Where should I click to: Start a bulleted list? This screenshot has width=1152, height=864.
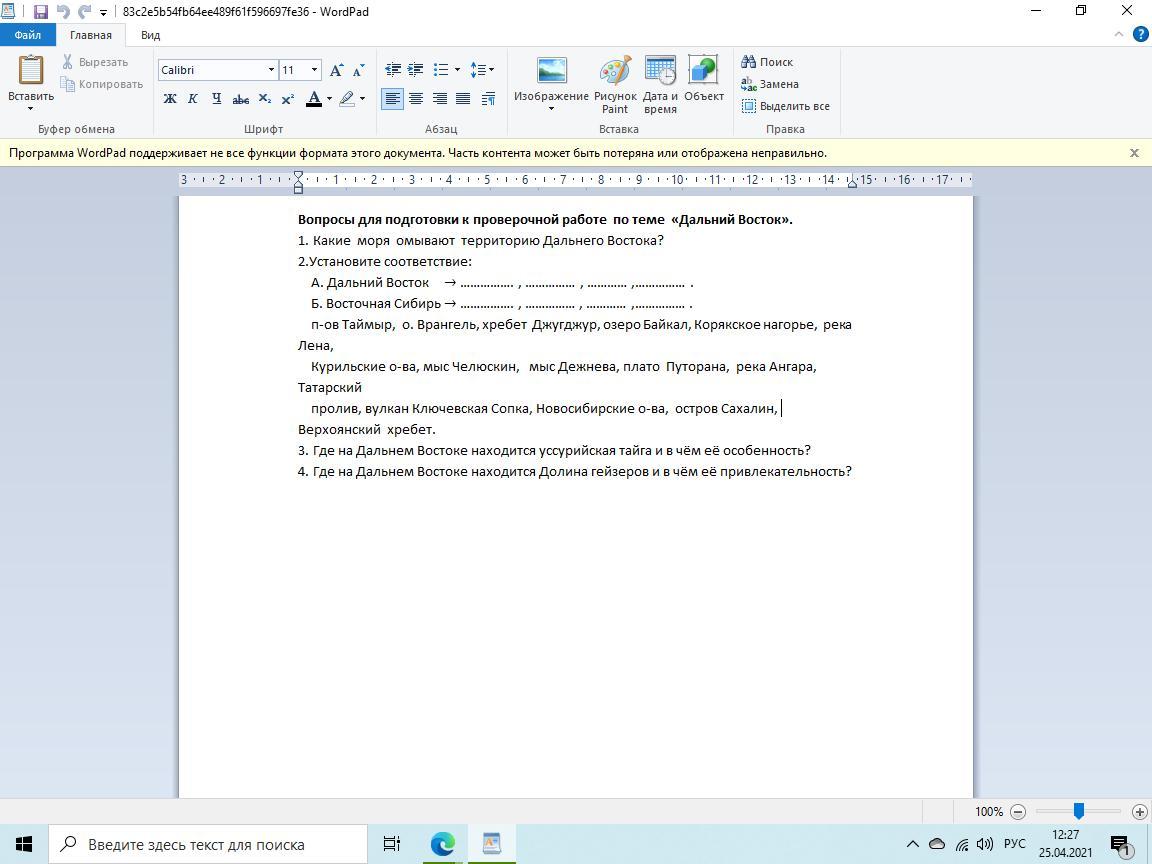[441, 70]
